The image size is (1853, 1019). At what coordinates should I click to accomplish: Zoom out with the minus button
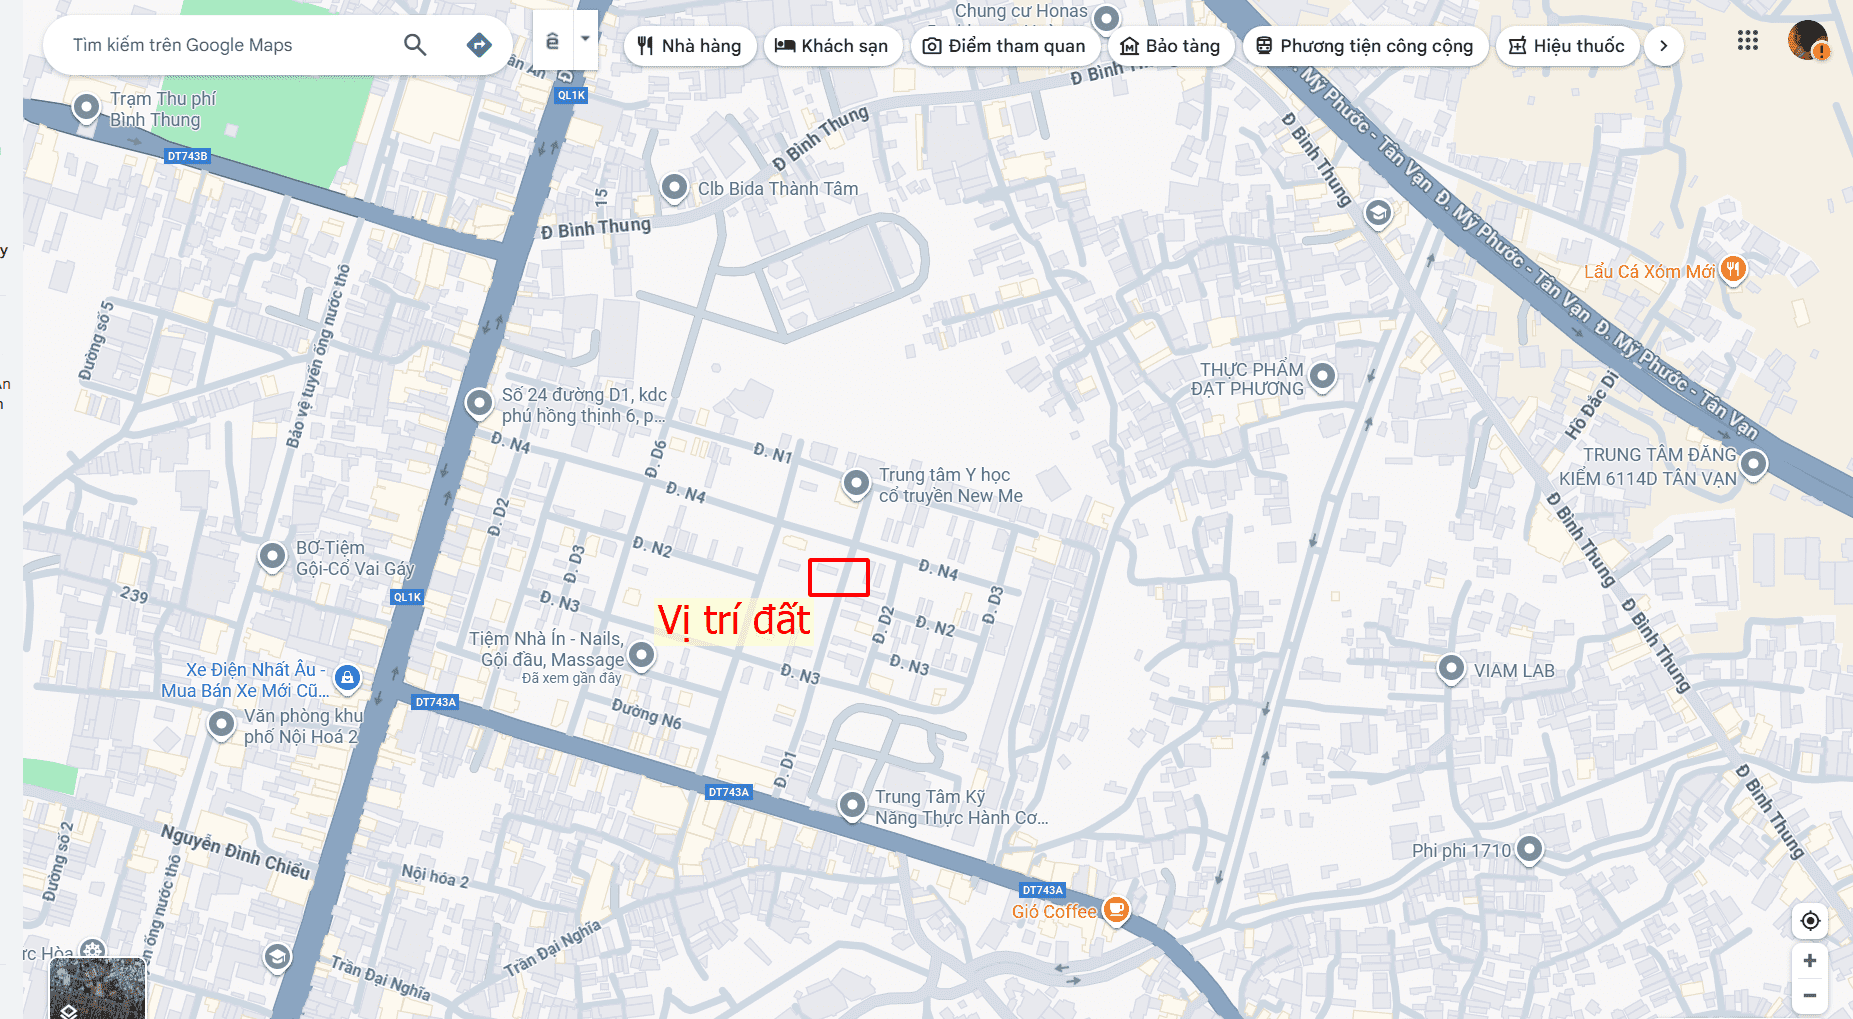tap(1810, 995)
